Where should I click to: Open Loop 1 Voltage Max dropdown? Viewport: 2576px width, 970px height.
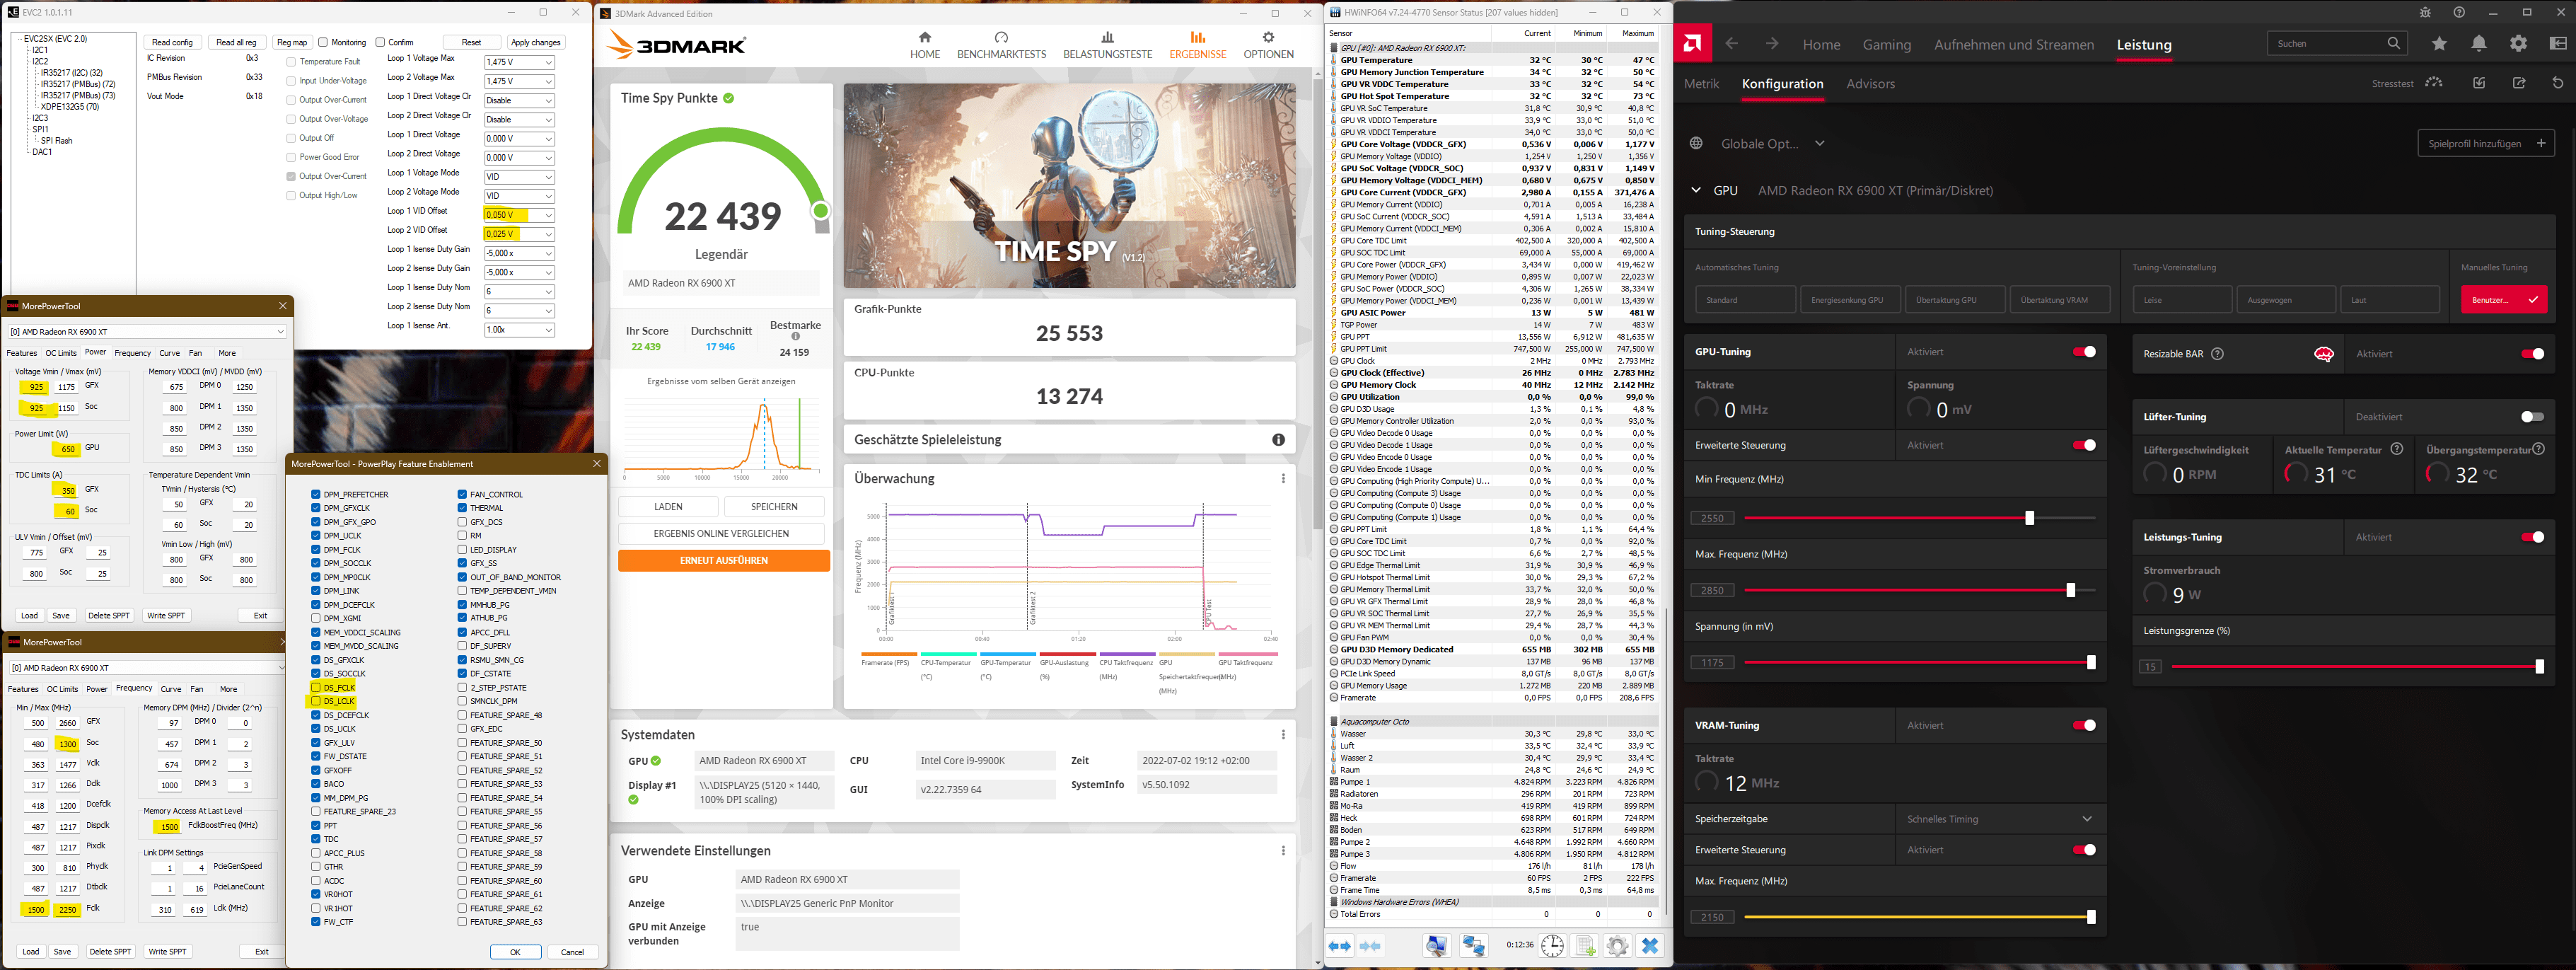[548, 63]
